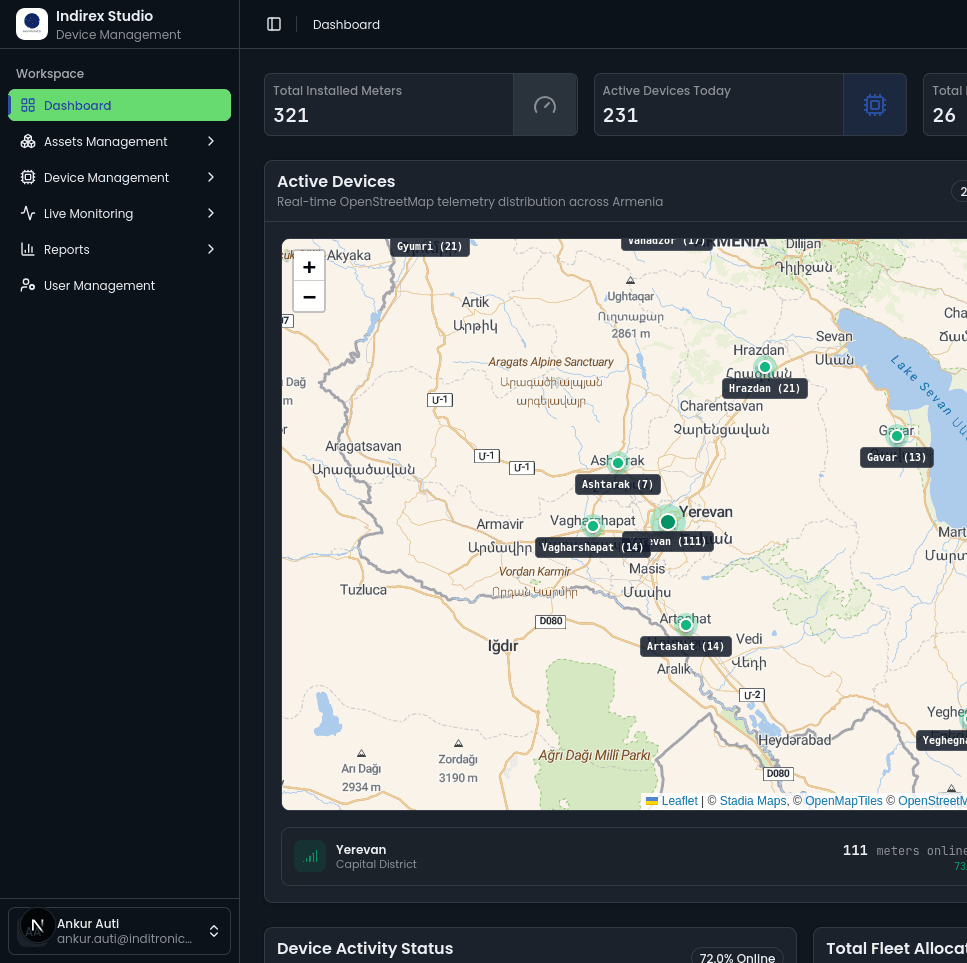The height and width of the screenshot is (963, 967).
Task: Click the Yerevan map marker
Action: click(x=668, y=522)
